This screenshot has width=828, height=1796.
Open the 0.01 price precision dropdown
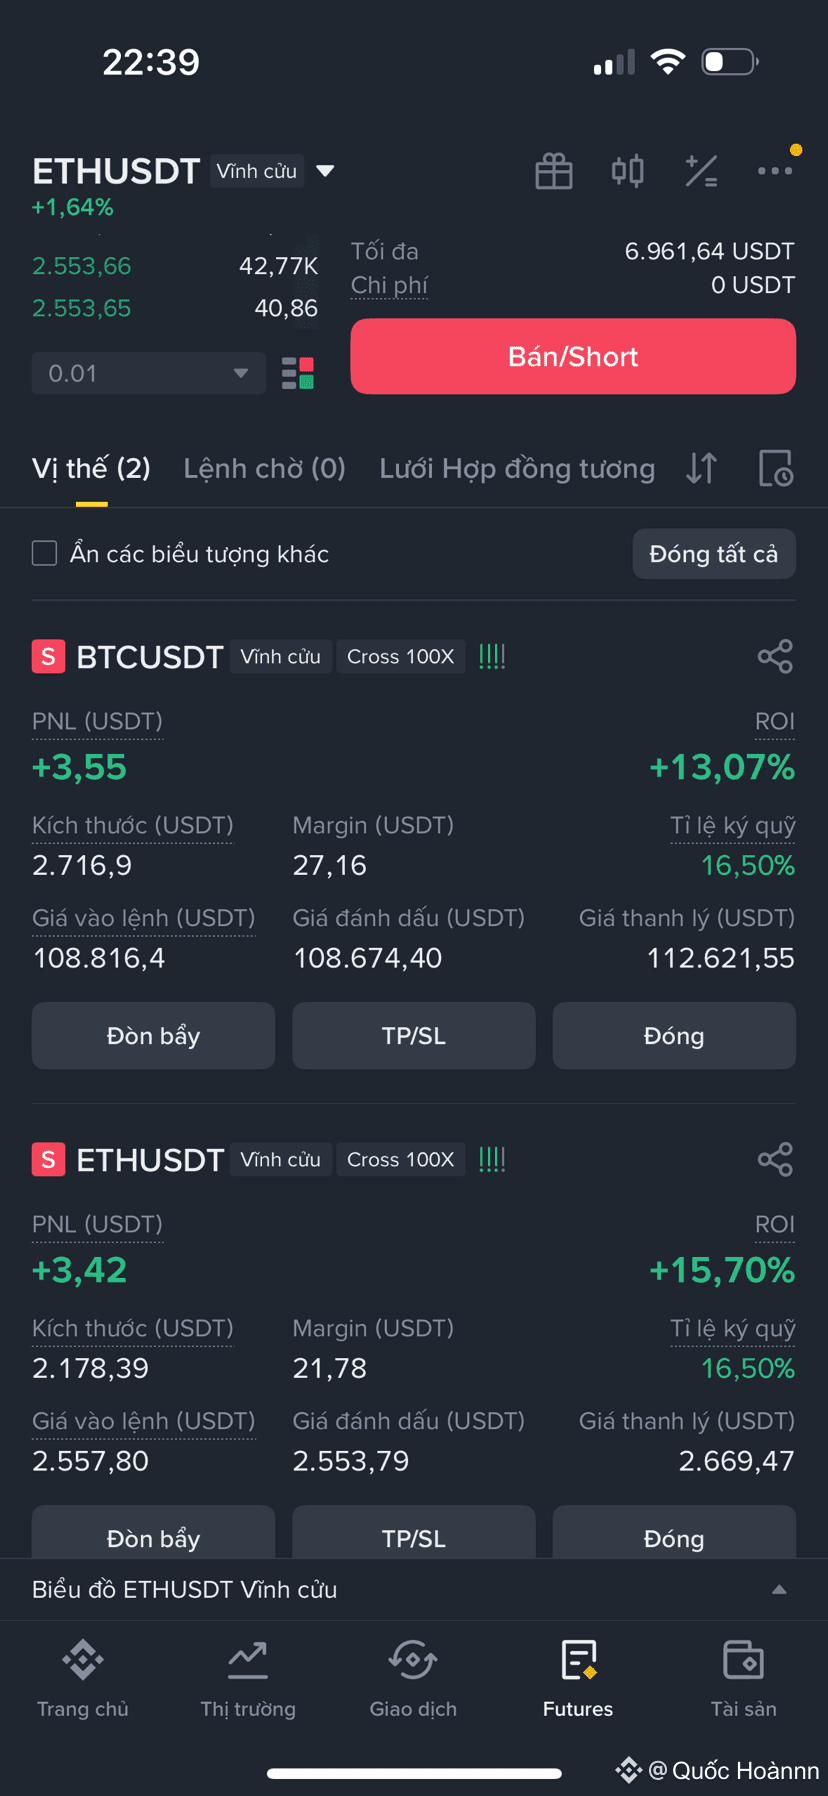(x=149, y=373)
